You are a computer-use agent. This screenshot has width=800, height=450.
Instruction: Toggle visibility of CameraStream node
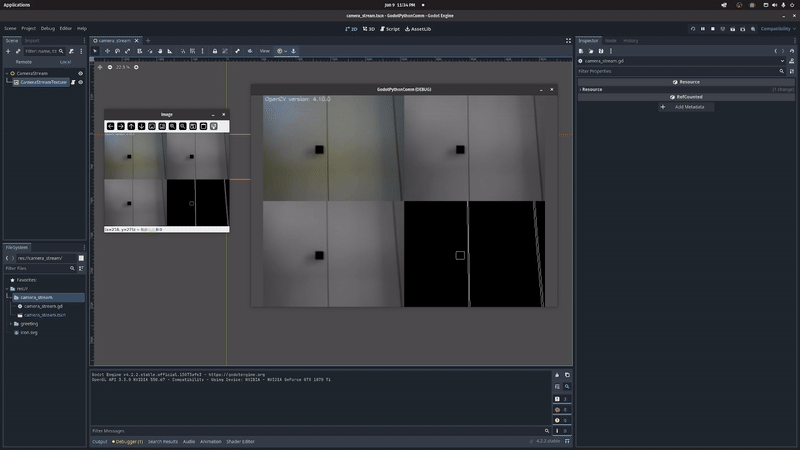pyautogui.click(x=81, y=73)
